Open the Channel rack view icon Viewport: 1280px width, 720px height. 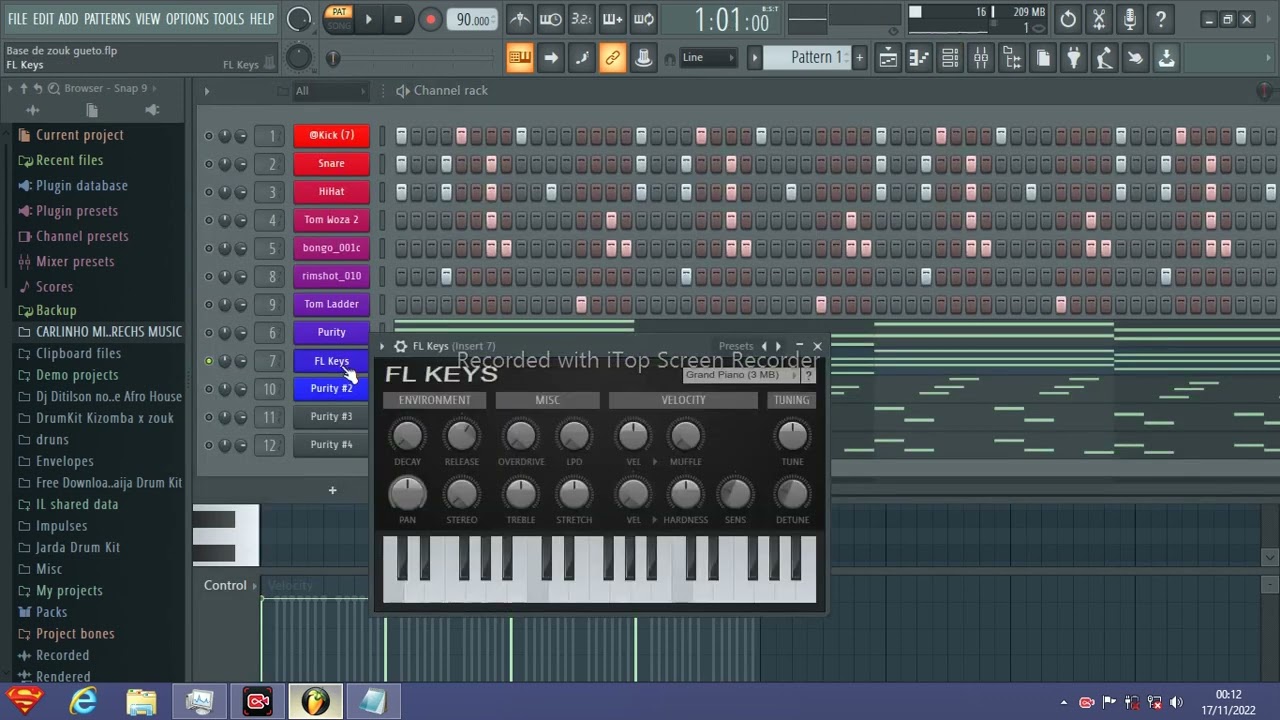pos(950,58)
